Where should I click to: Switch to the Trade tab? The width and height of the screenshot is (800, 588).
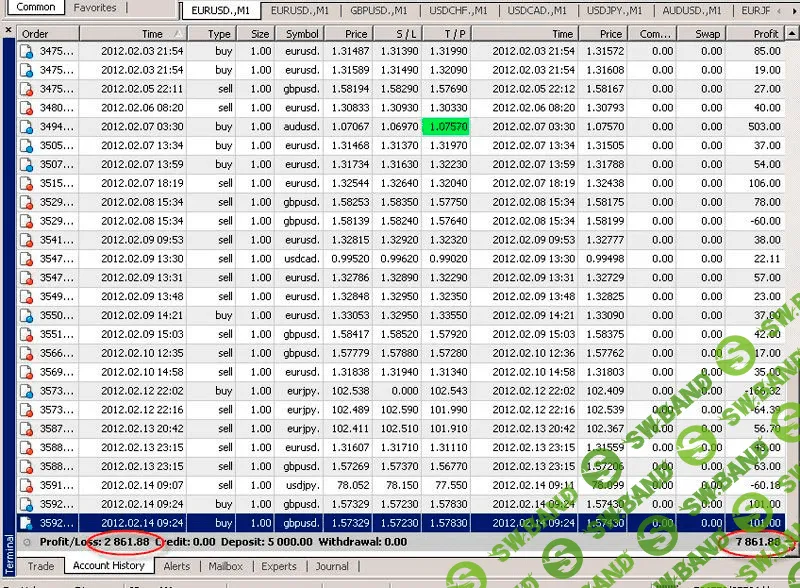click(41, 566)
